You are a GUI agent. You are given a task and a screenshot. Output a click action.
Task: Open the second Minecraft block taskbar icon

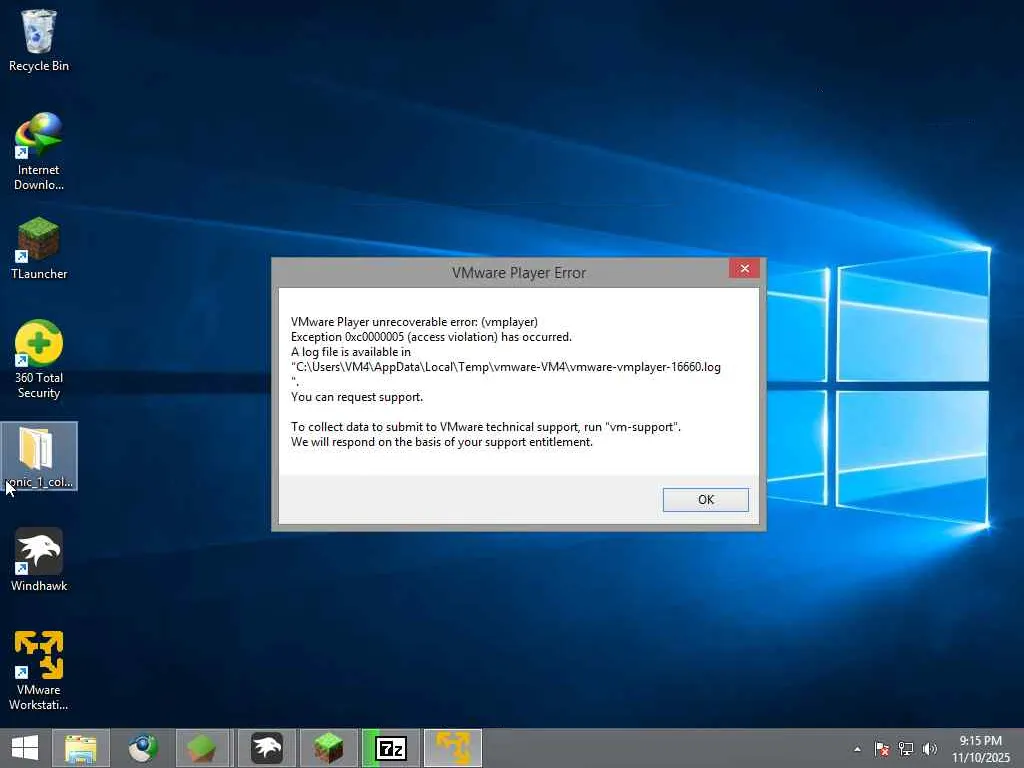(328, 748)
